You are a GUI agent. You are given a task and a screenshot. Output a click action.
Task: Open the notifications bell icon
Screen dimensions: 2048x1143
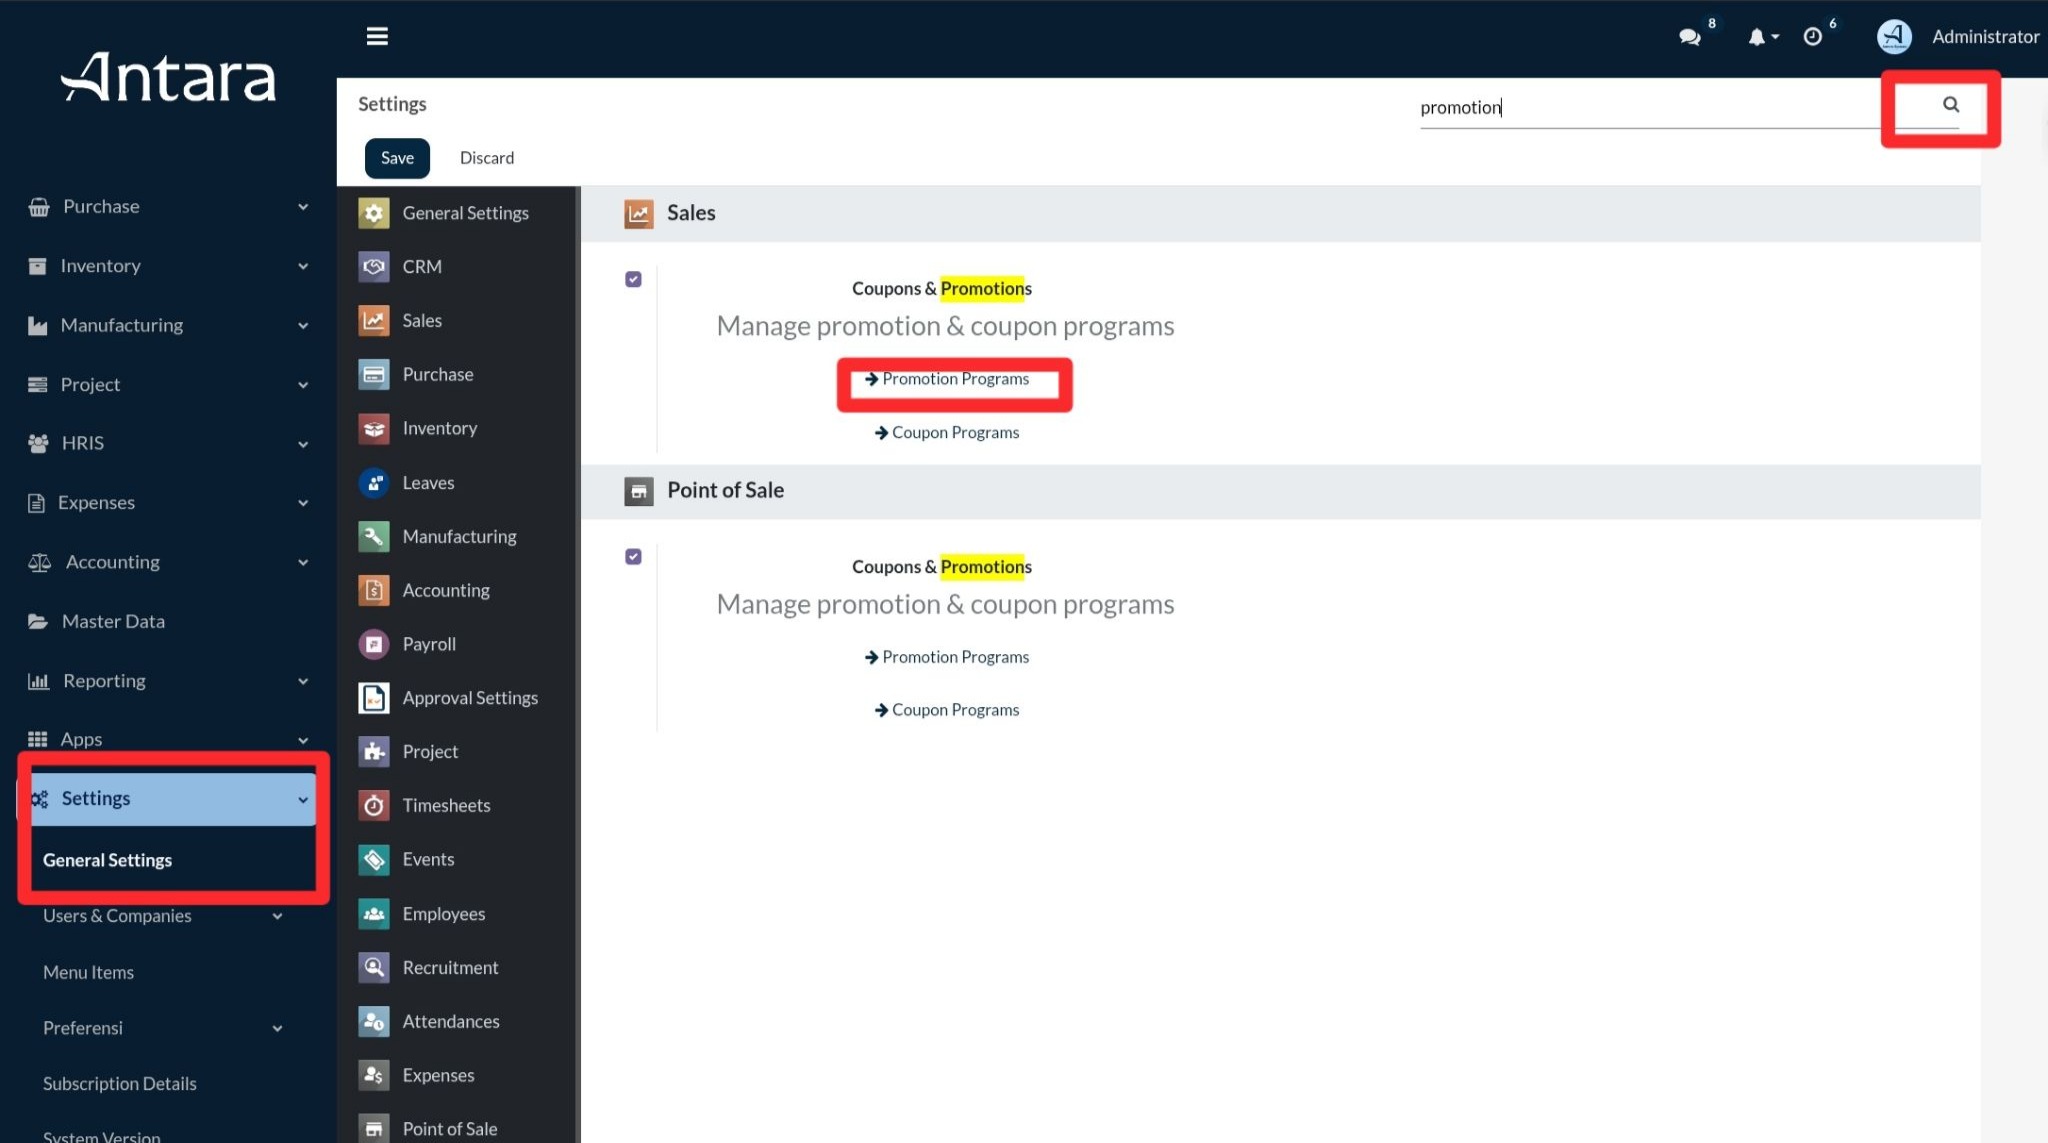pos(1757,37)
